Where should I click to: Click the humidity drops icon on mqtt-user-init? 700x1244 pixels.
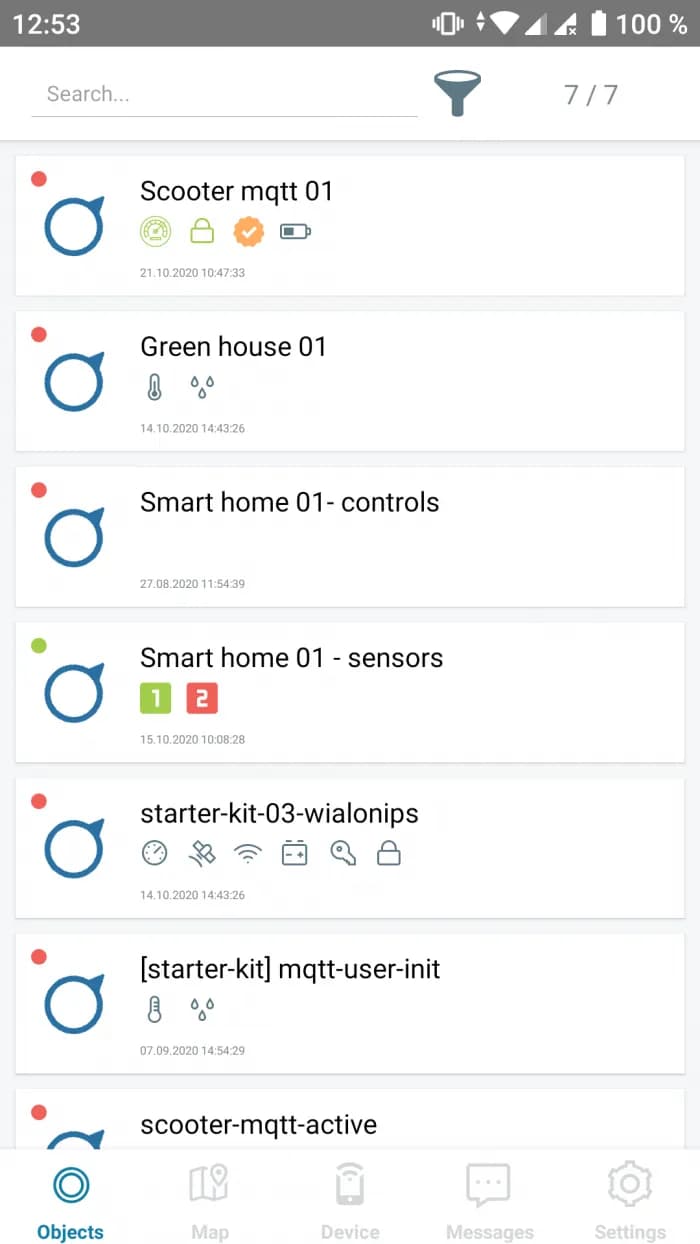coord(202,1010)
